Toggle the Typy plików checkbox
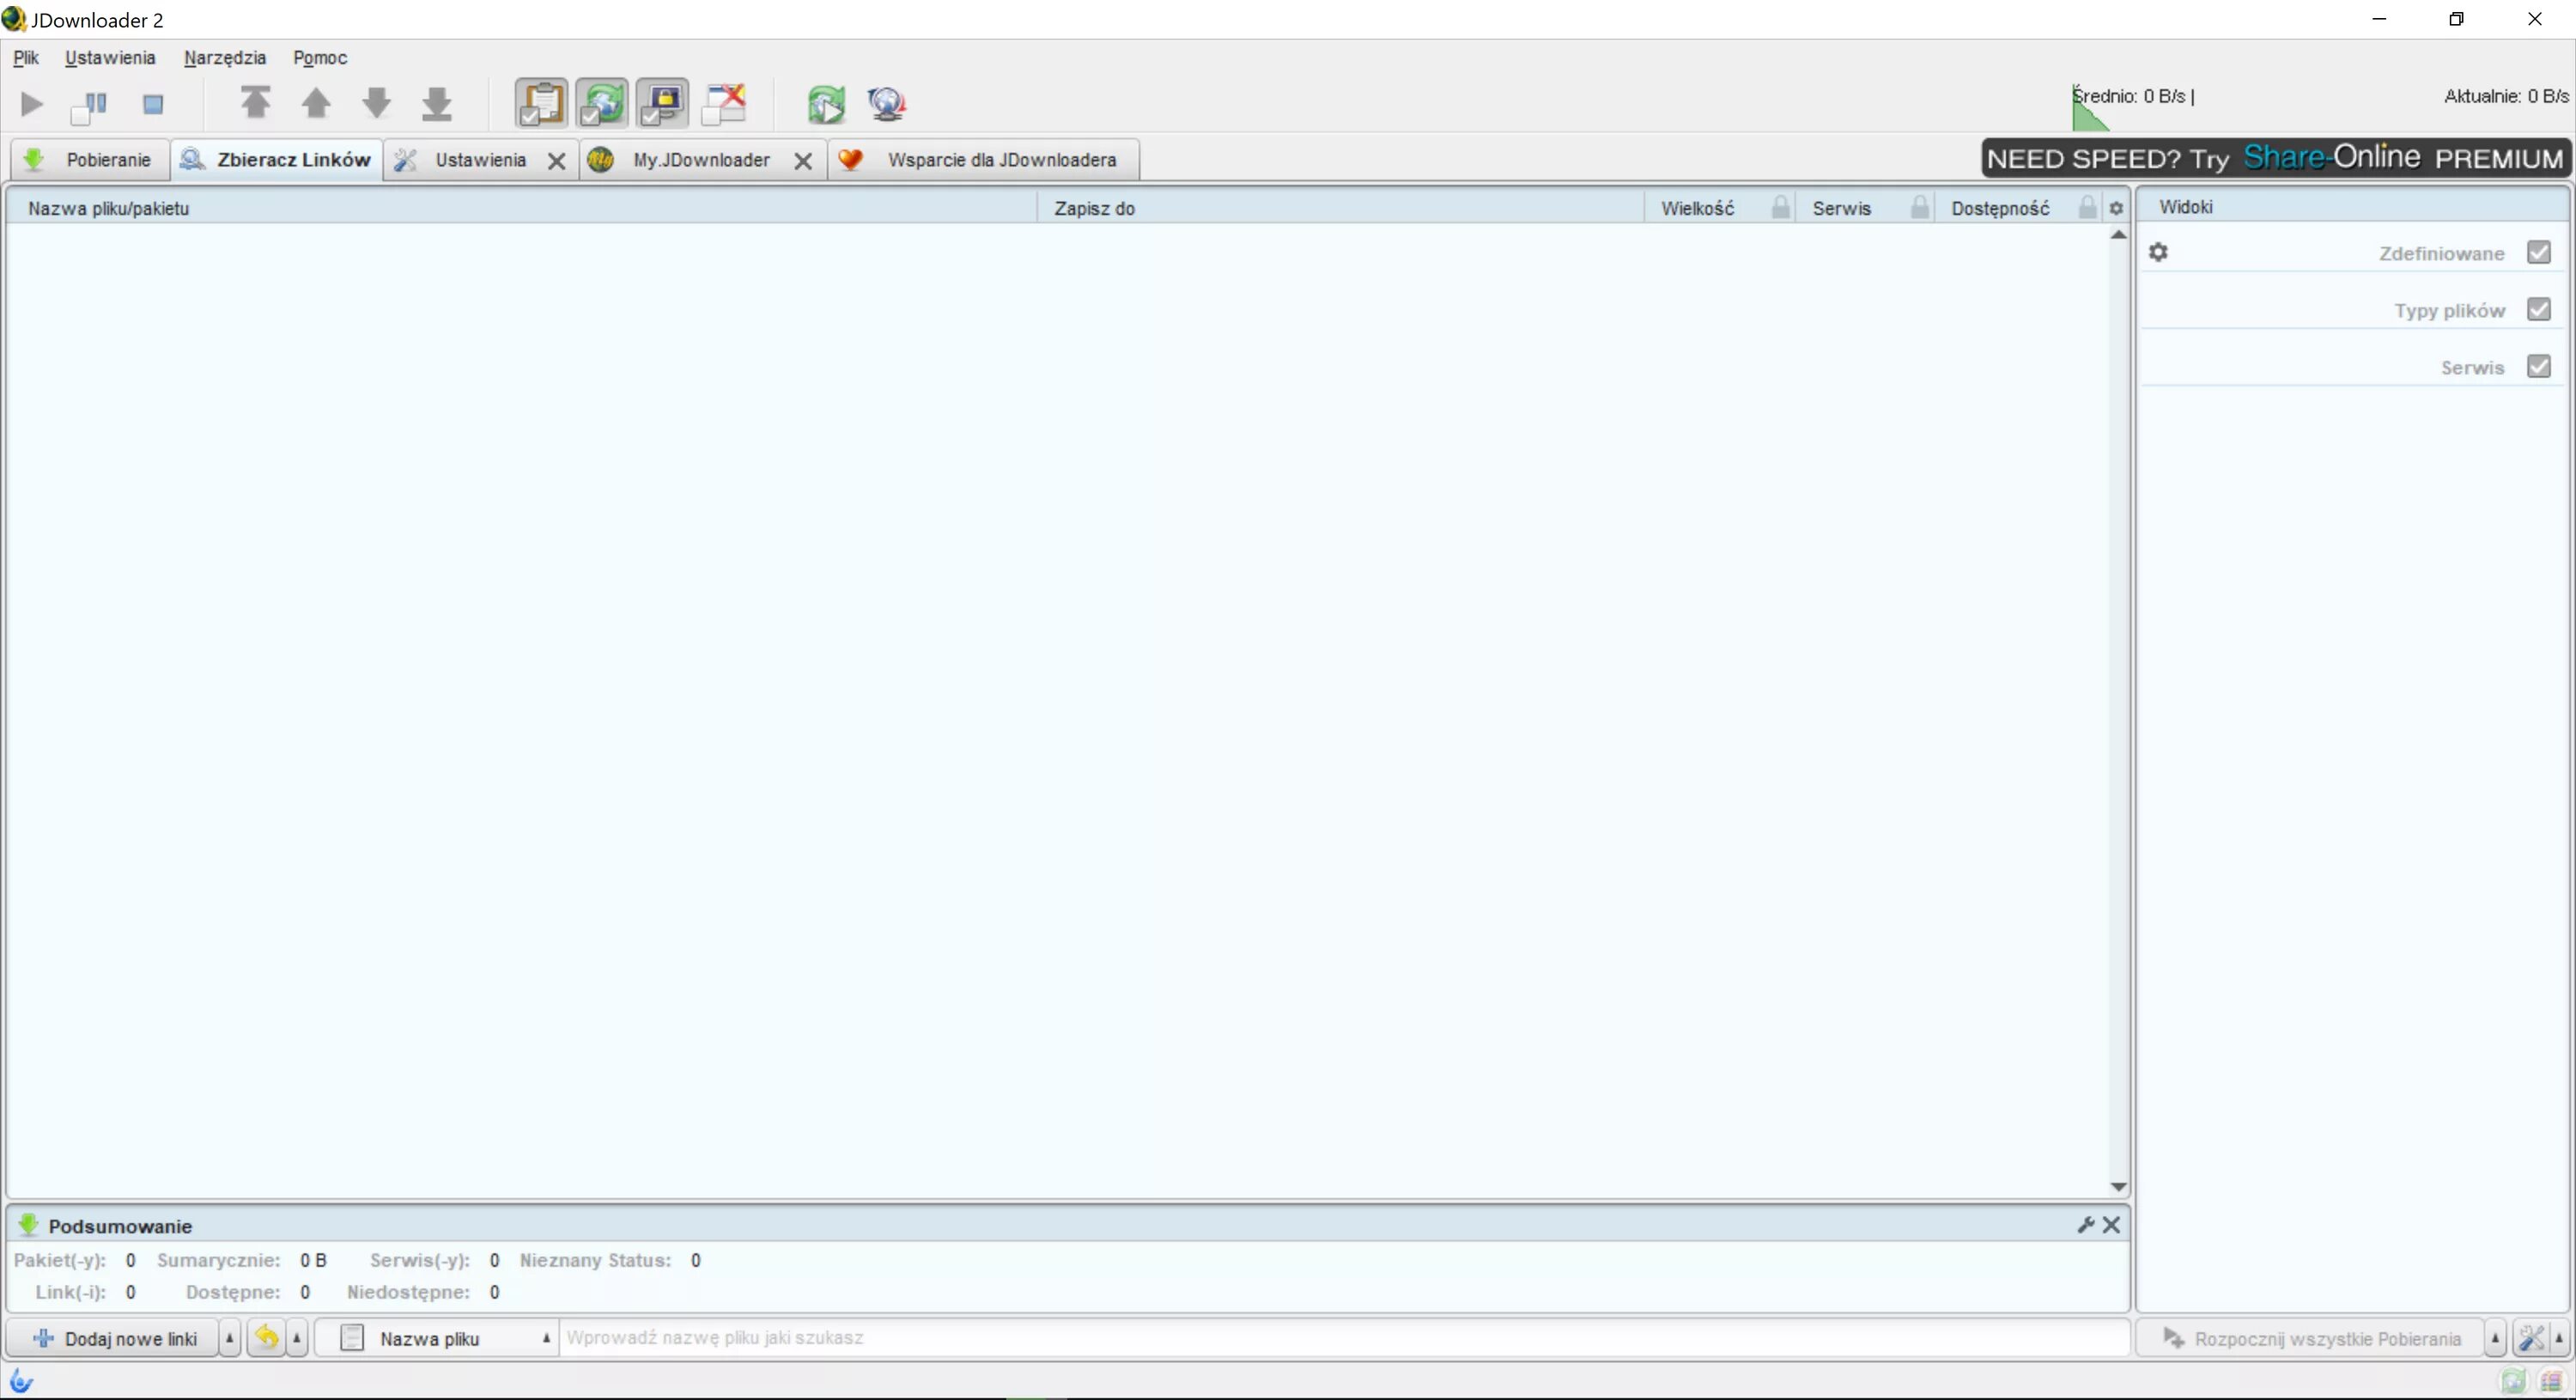The height and width of the screenshot is (1400, 2576). tap(2538, 309)
